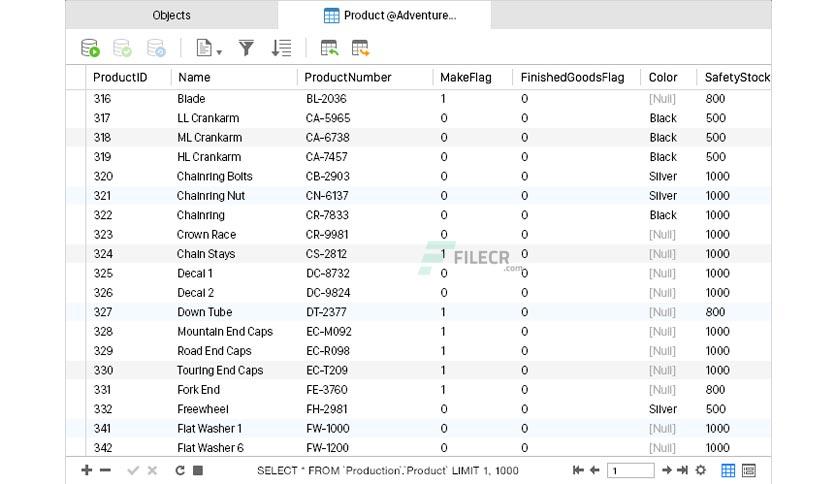The image size is (836, 484).
Task: Go to next page arrow
Action: tap(666, 470)
